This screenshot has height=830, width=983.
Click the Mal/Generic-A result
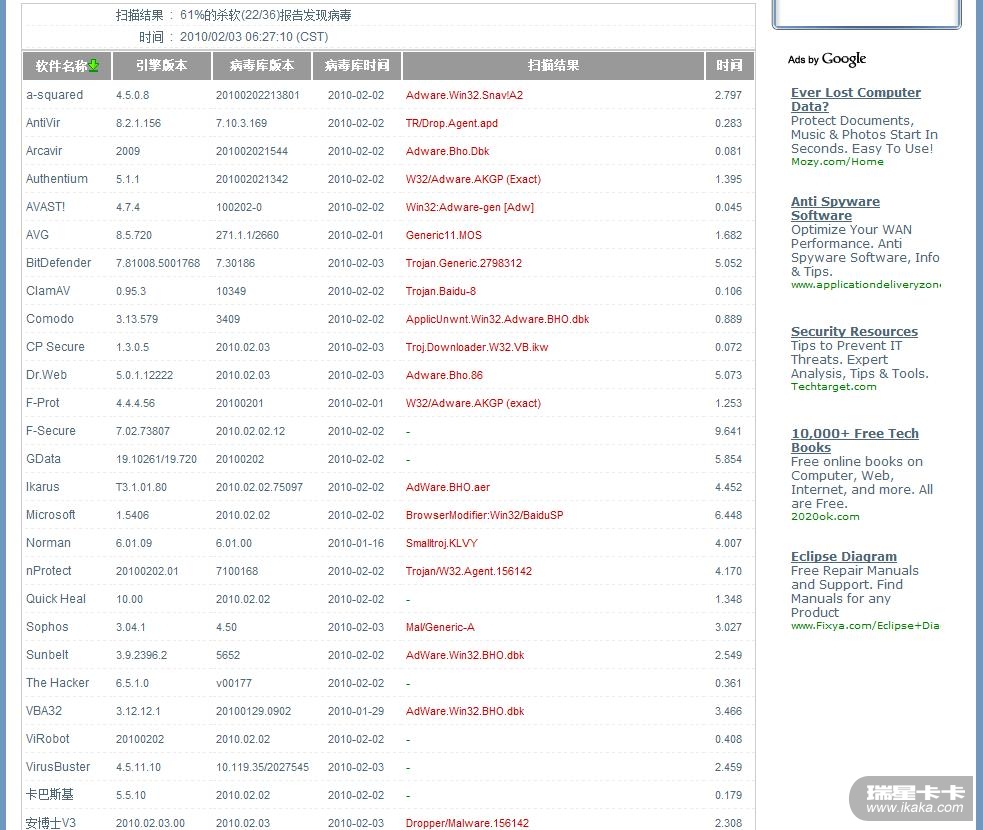(440, 628)
